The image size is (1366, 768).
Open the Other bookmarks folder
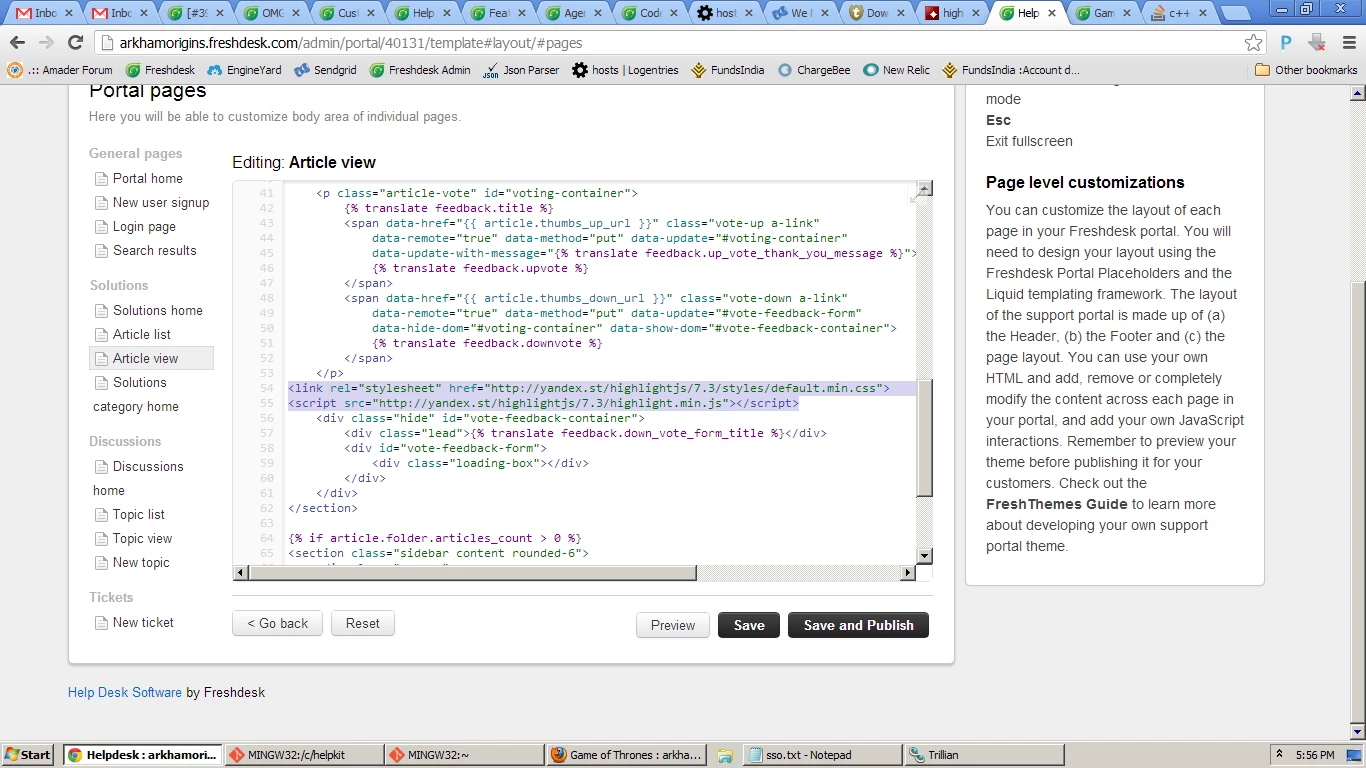point(1306,70)
